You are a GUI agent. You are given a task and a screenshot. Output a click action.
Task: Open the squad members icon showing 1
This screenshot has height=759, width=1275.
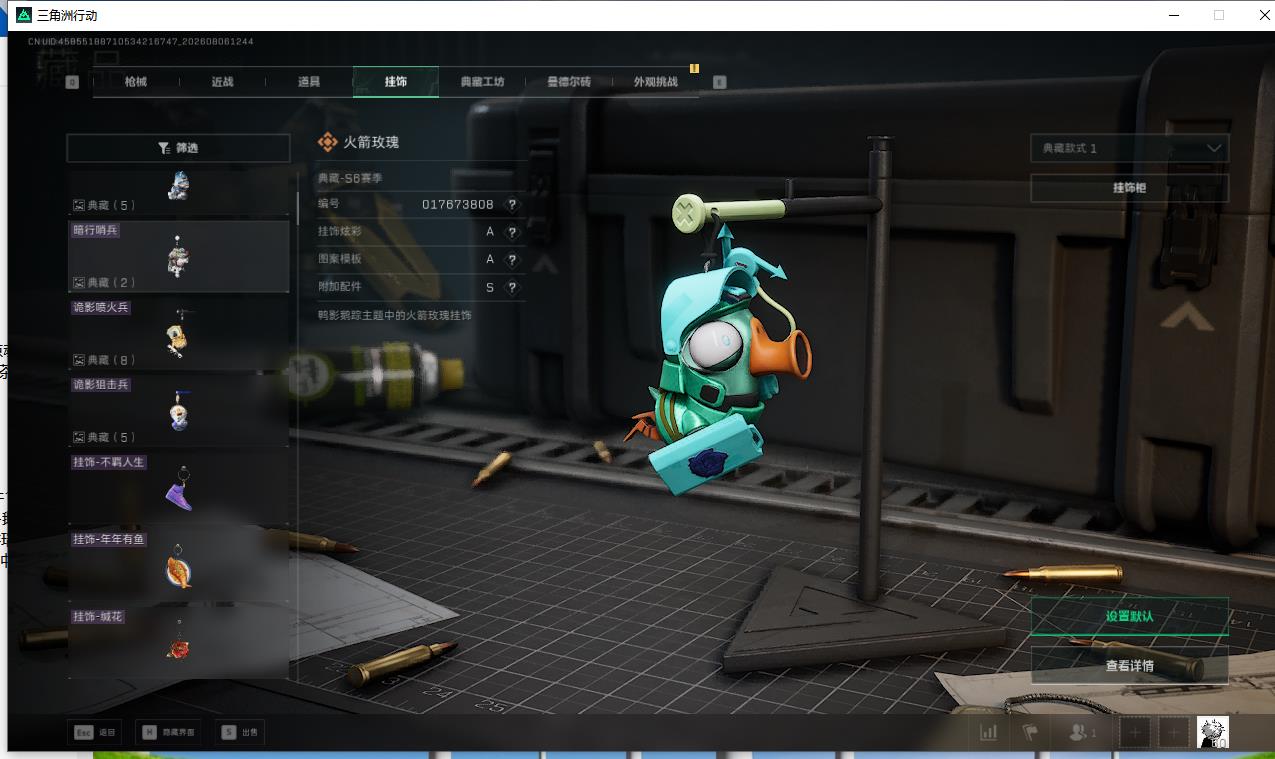1083,733
